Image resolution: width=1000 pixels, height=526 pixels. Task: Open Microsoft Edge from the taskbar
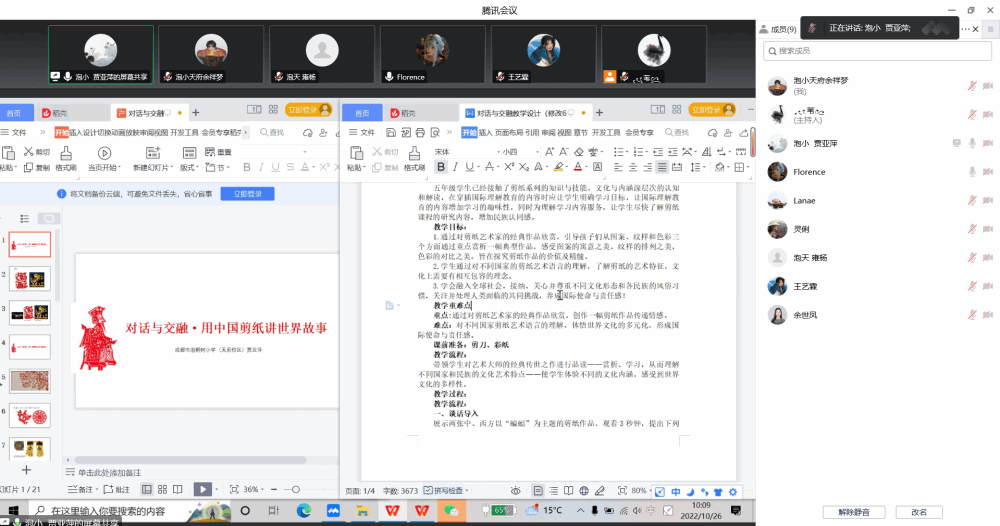tap(304, 511)
